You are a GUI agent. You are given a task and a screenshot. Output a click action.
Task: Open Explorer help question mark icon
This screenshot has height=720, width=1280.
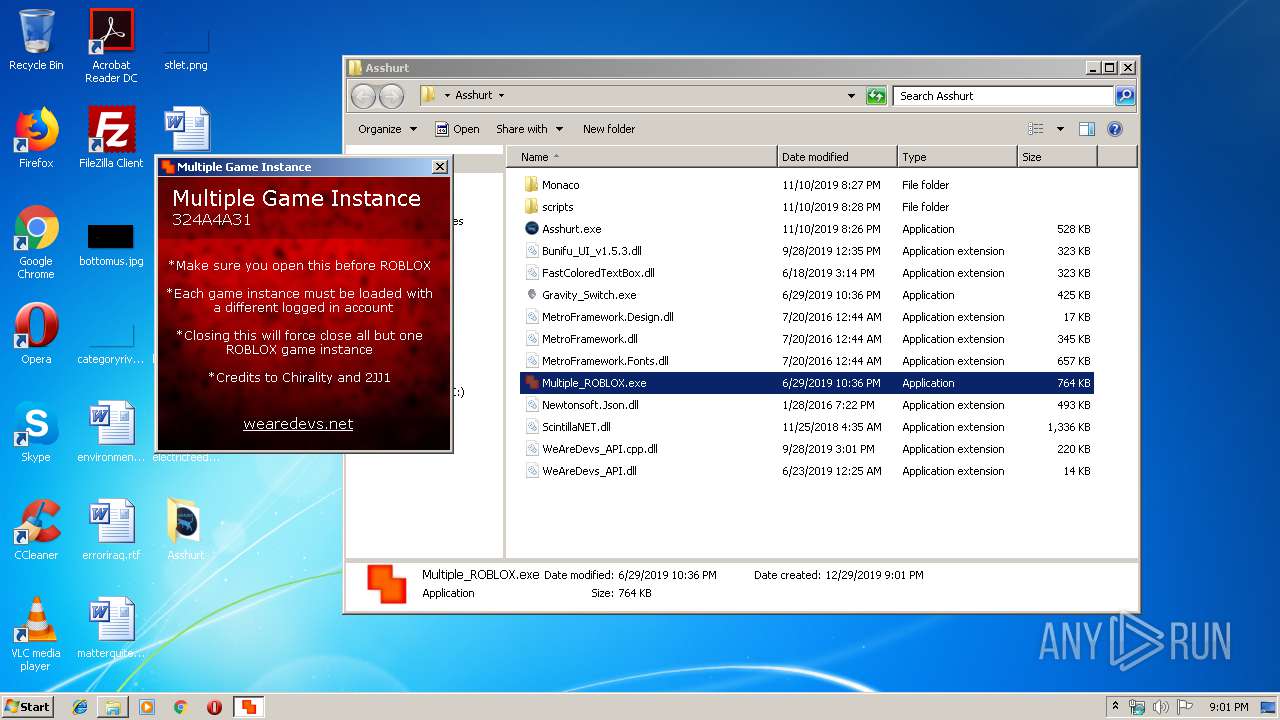click(x=1115, y=129)
